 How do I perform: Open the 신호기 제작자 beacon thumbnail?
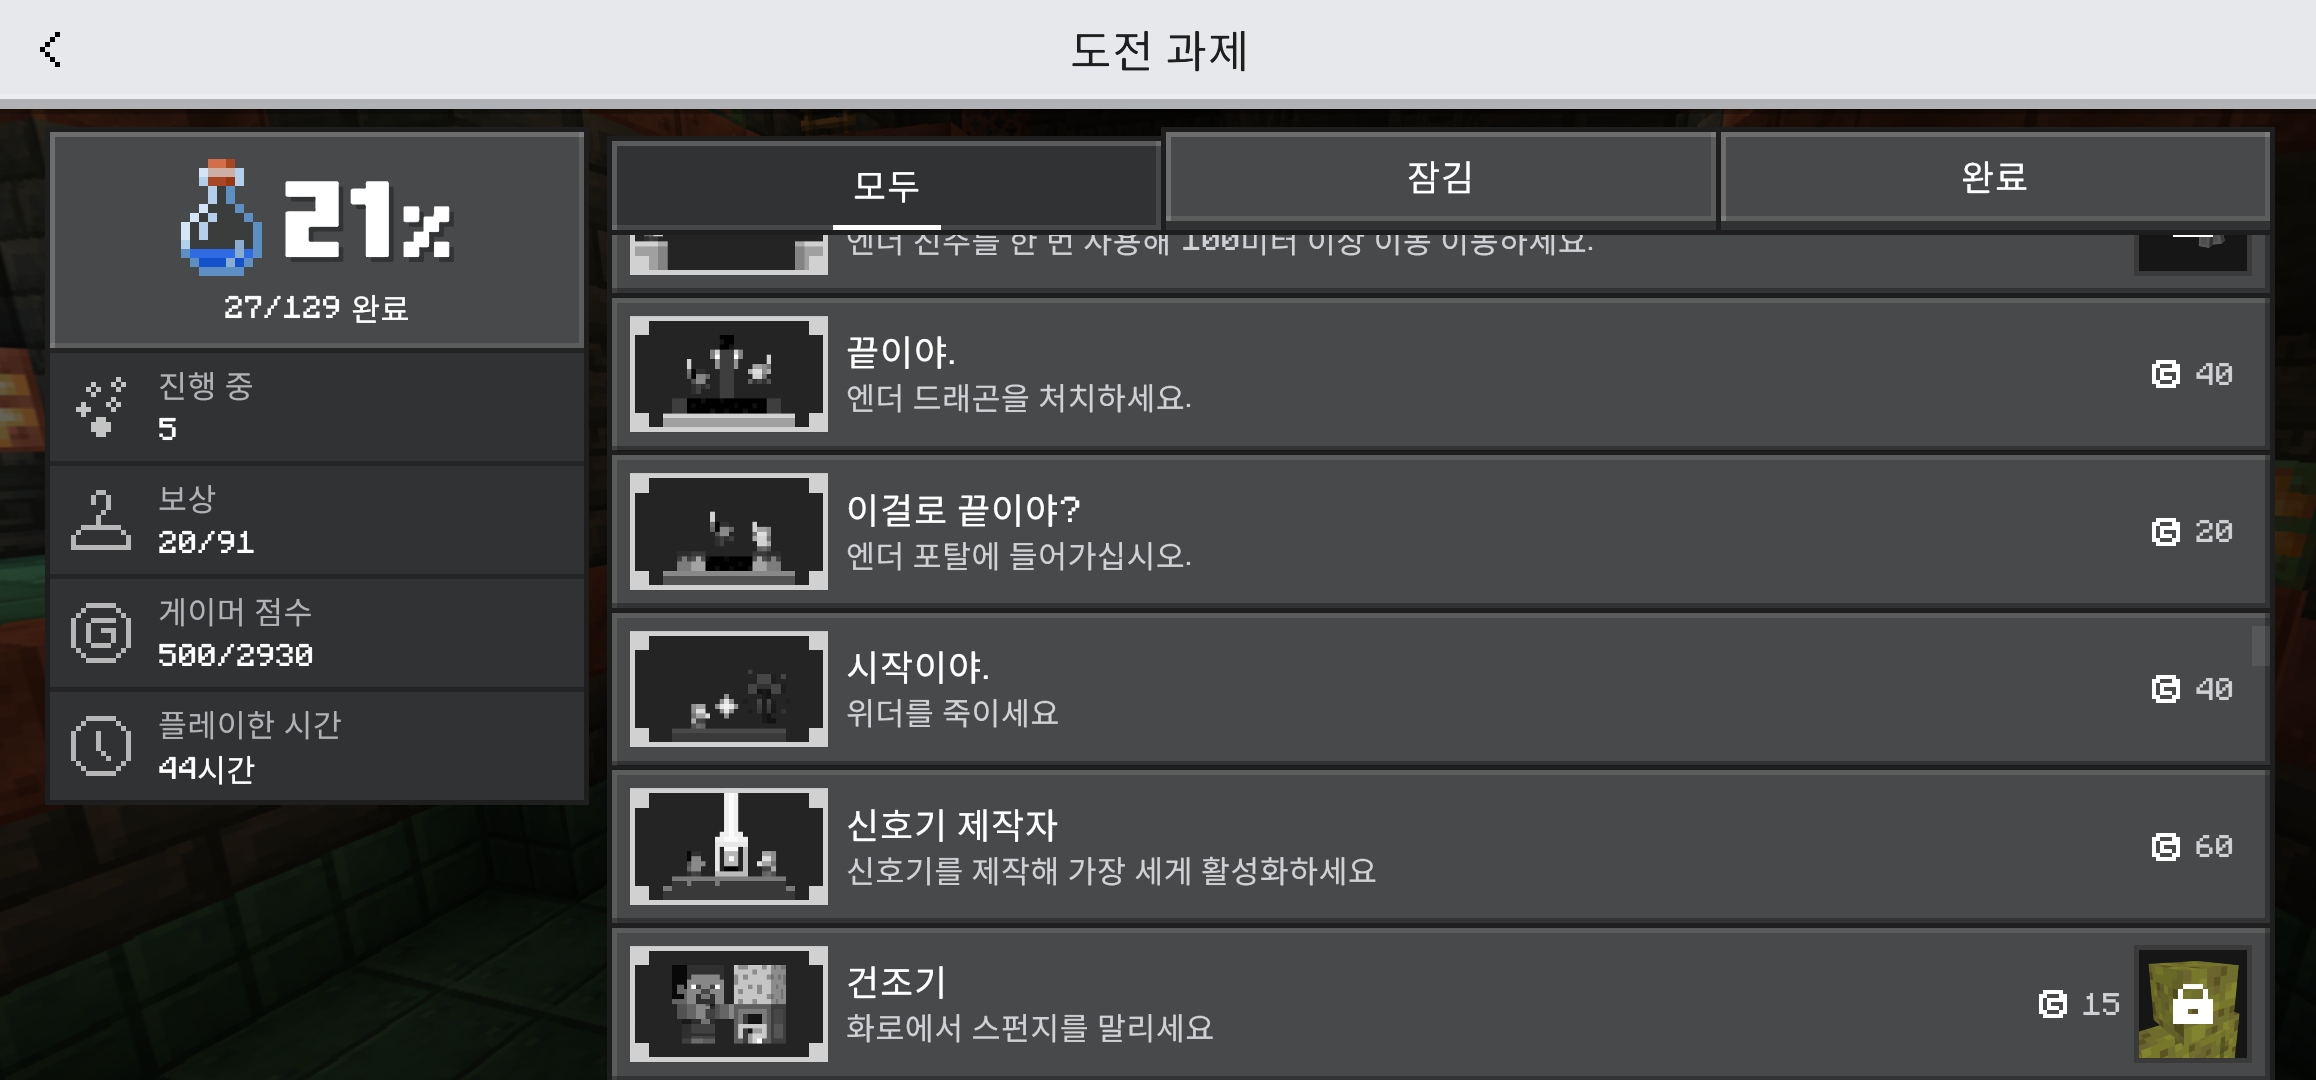pyautogui.click(x=729, y=846)
